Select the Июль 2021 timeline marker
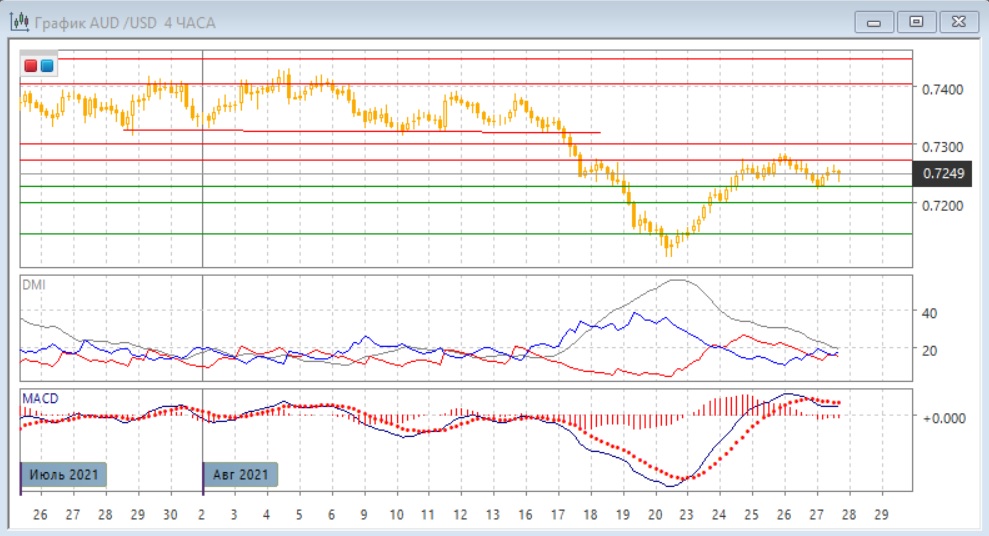Screen dimensions: 989x536 (x=64, y=474)
